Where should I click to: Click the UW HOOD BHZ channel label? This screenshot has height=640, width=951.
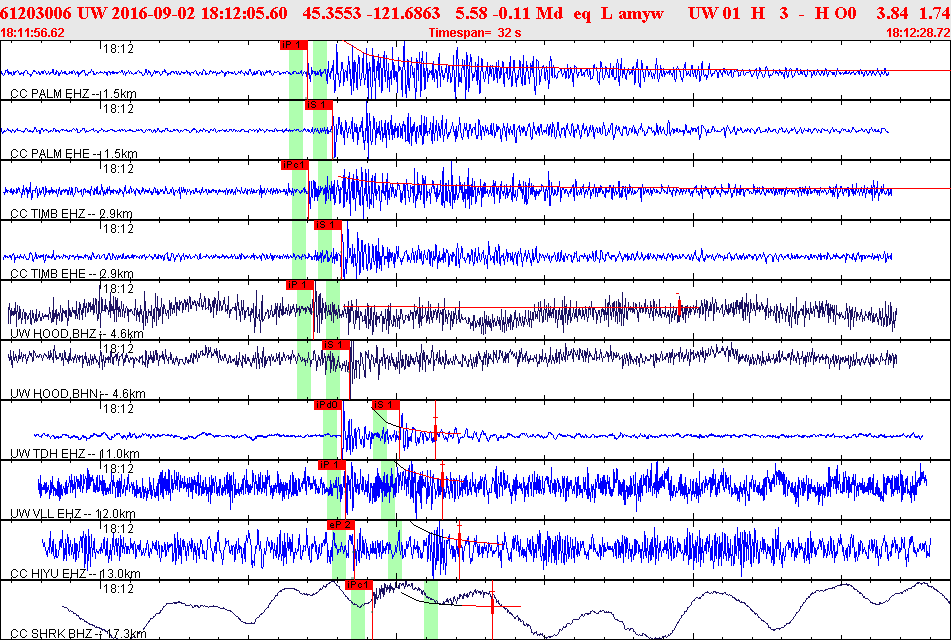(x=77, y=334)
